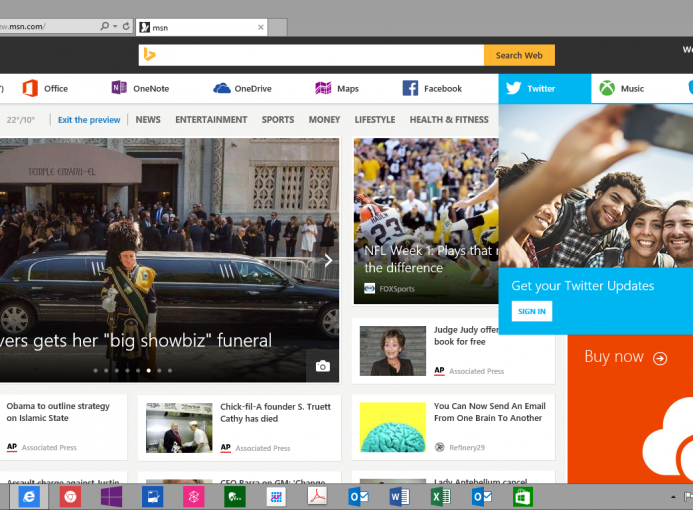Open Outlook icon beside Adobe Reader icon
This screenshot has width=693, height=510.
[x=358, y=497]
